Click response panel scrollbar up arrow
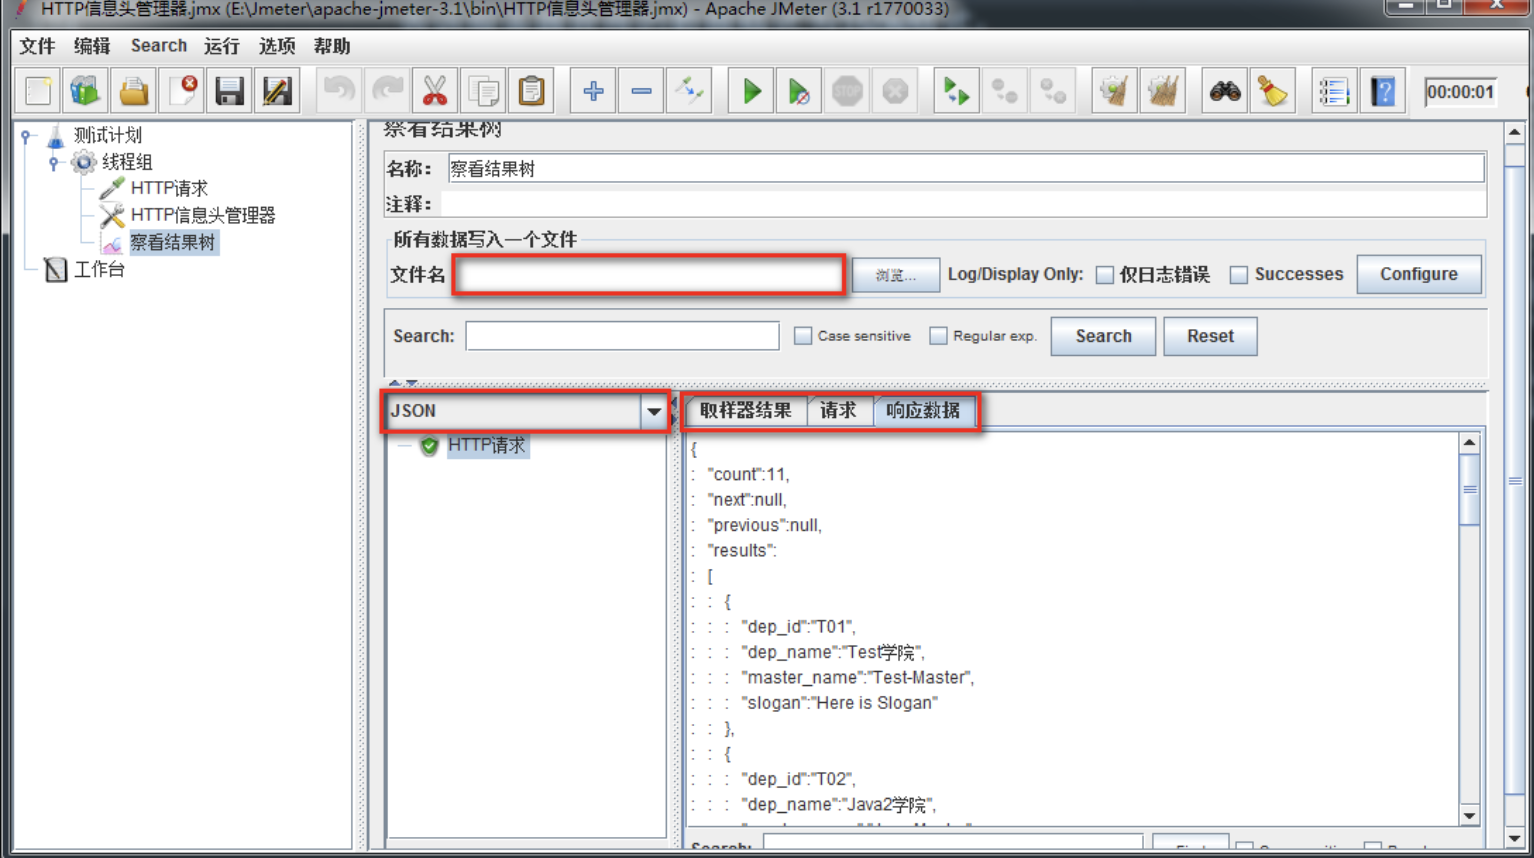This screenshot has height=858, width=1534. click(x=1469, y=442)
